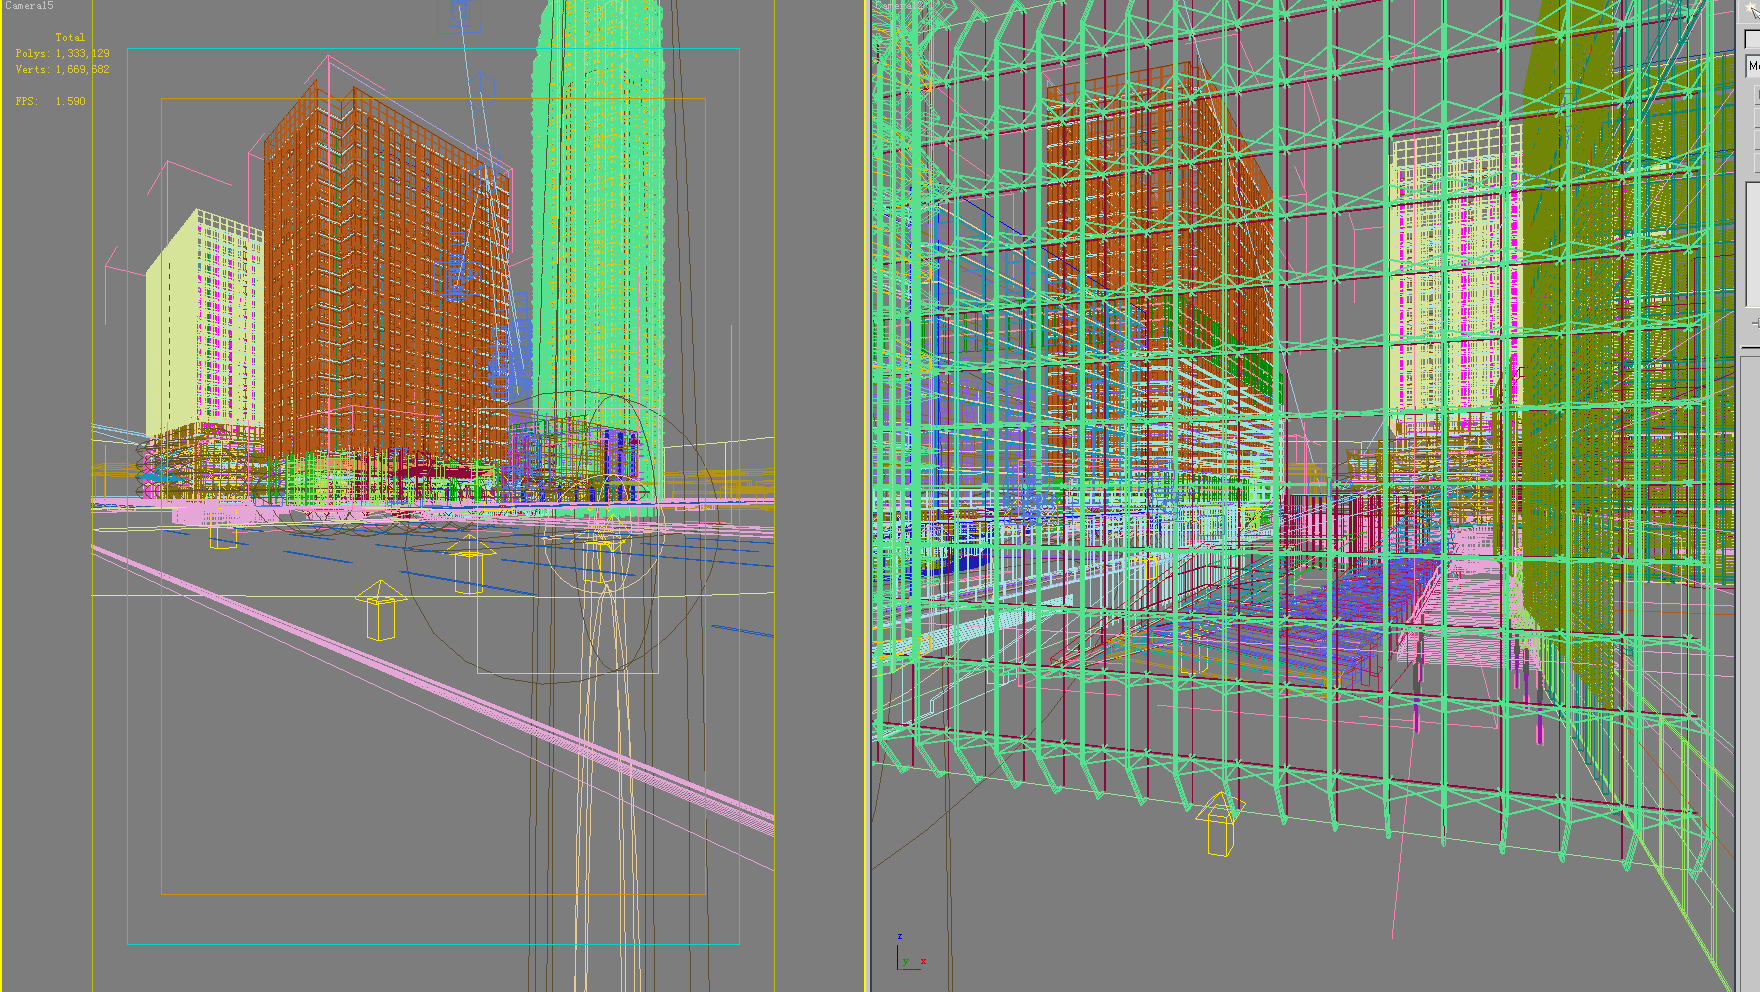Screen dimensions: 1760x992
Task: Click the XYZ axis tripod in Camera12 viewport
Action: (910, 952)
